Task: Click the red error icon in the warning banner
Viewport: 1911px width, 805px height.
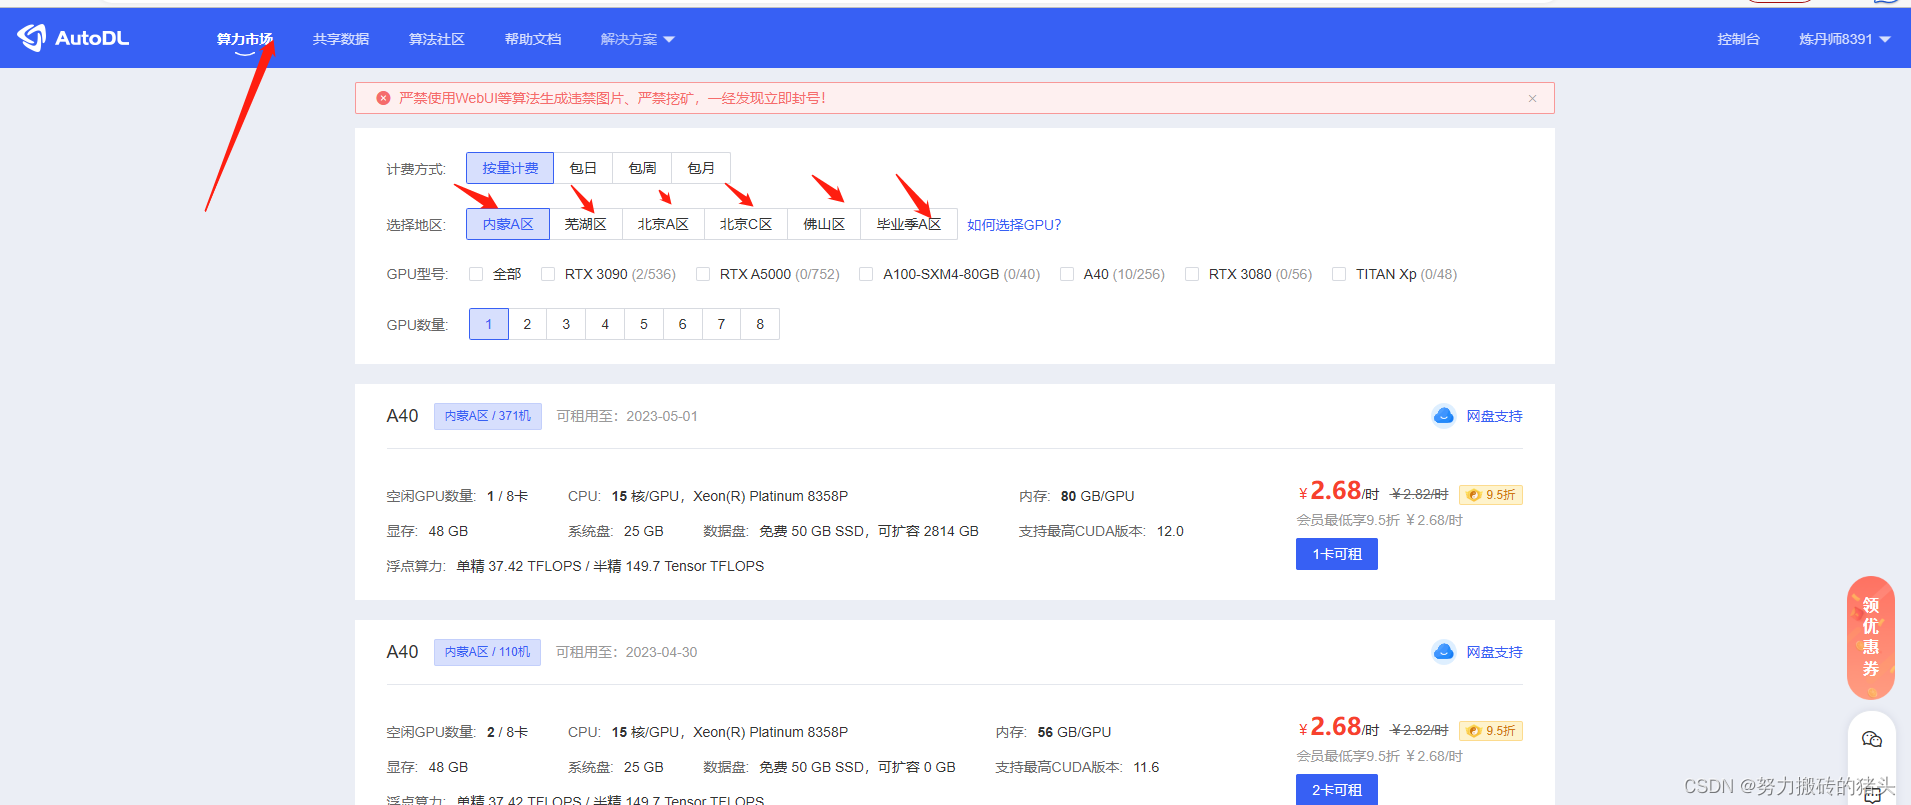Action: 383,98
